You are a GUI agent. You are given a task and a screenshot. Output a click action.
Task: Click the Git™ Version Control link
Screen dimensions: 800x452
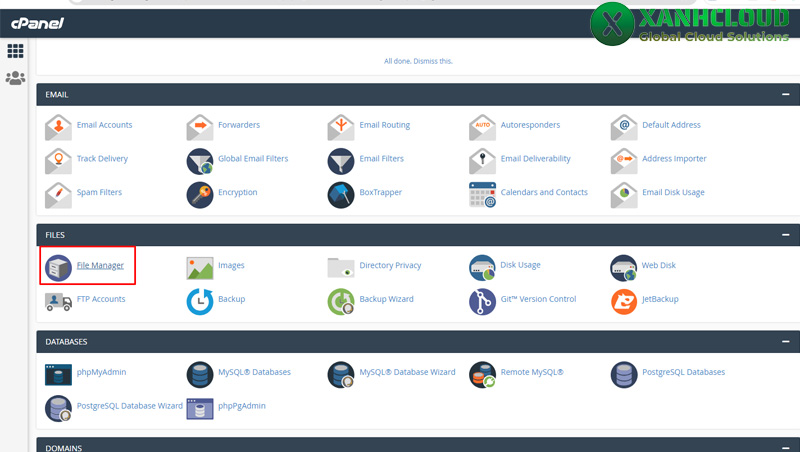click(538, 299)
